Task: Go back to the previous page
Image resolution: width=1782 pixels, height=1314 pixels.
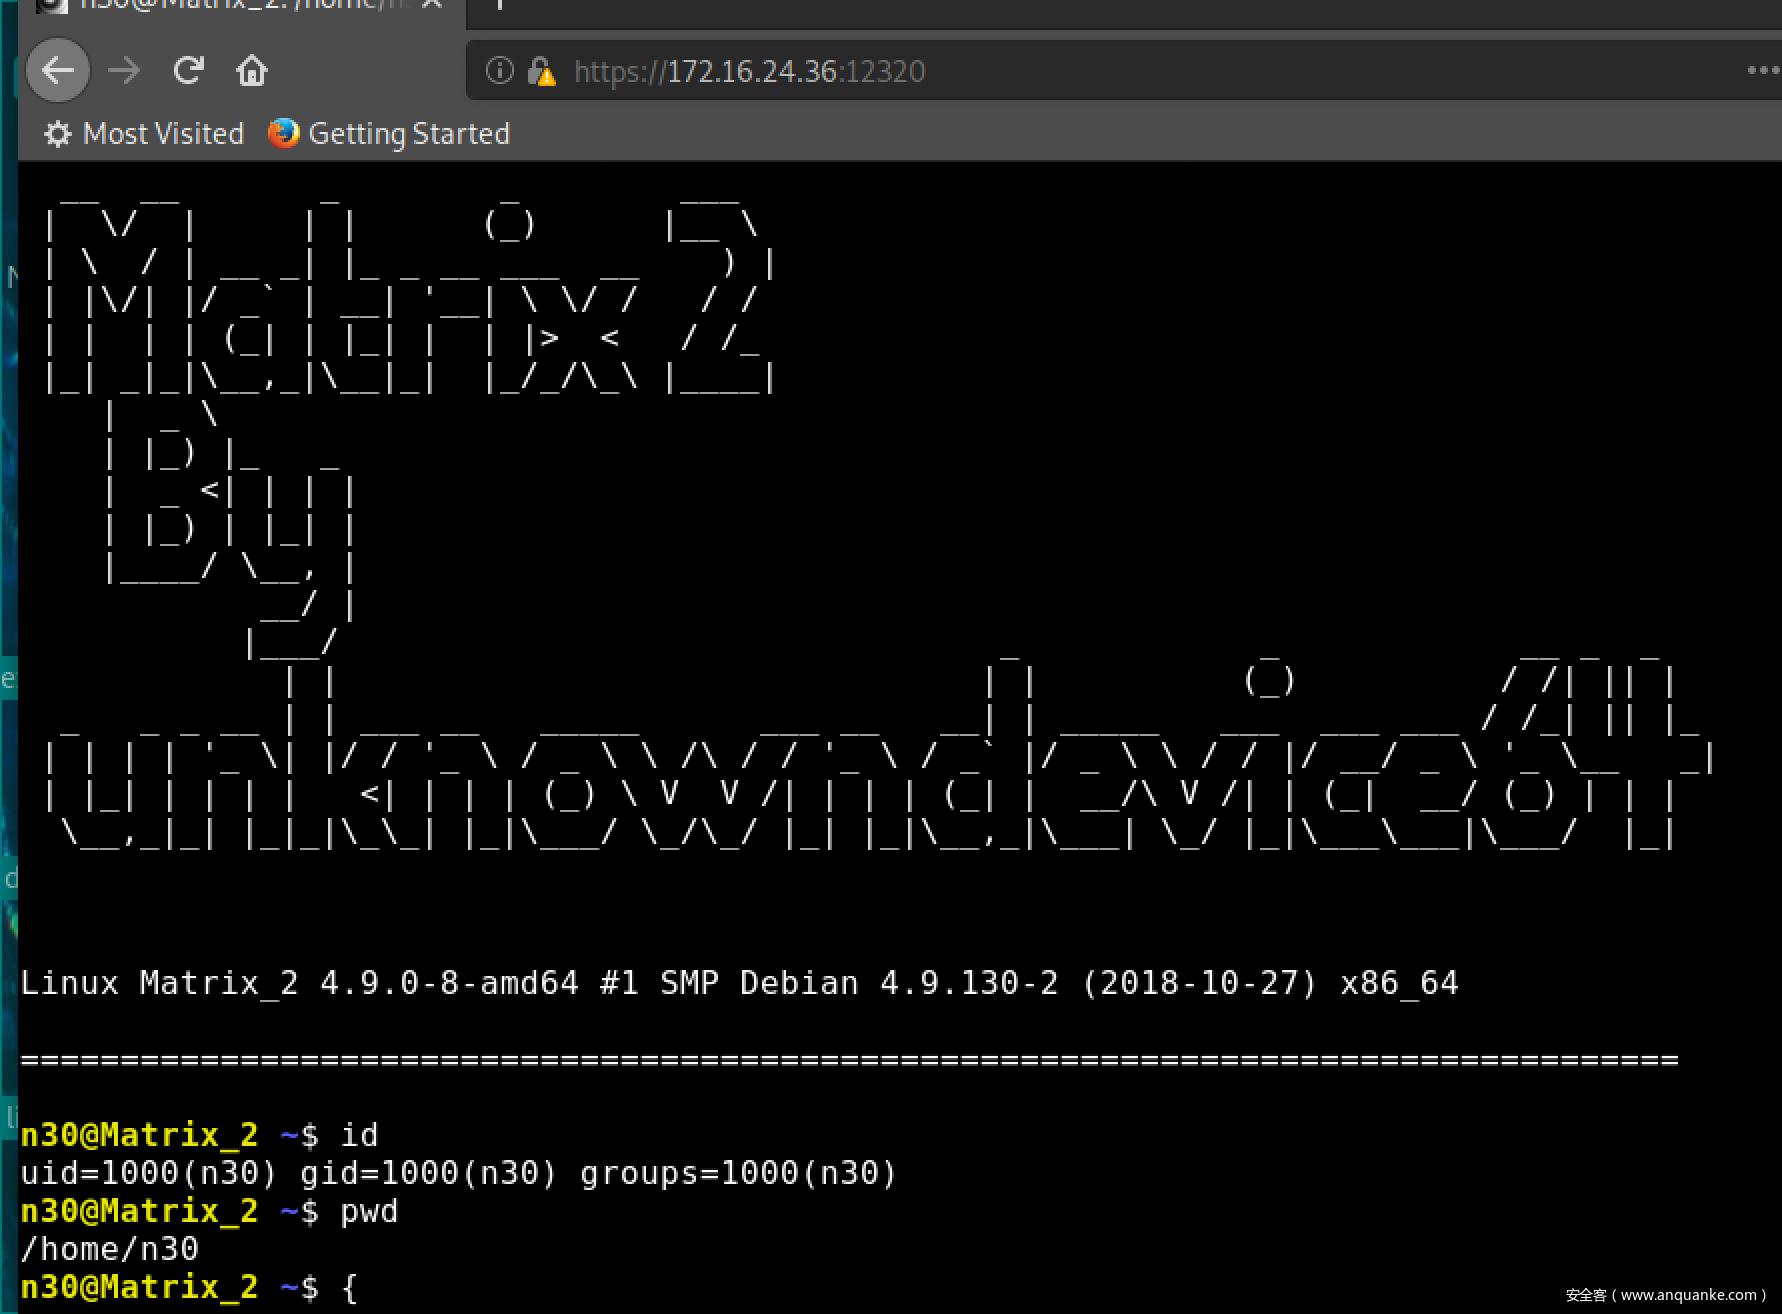Action: click(57, 71)
